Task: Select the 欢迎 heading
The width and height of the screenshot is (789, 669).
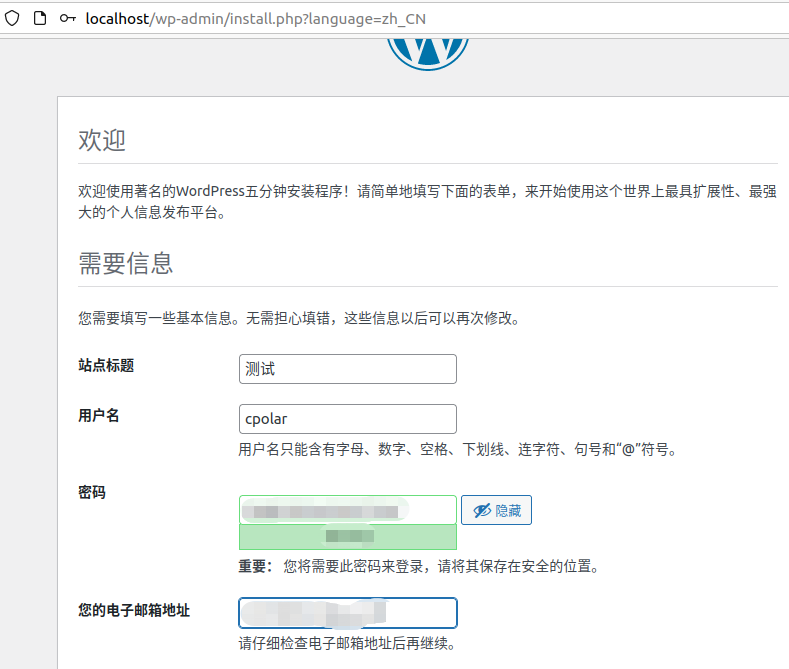Action: coord(102,140)
